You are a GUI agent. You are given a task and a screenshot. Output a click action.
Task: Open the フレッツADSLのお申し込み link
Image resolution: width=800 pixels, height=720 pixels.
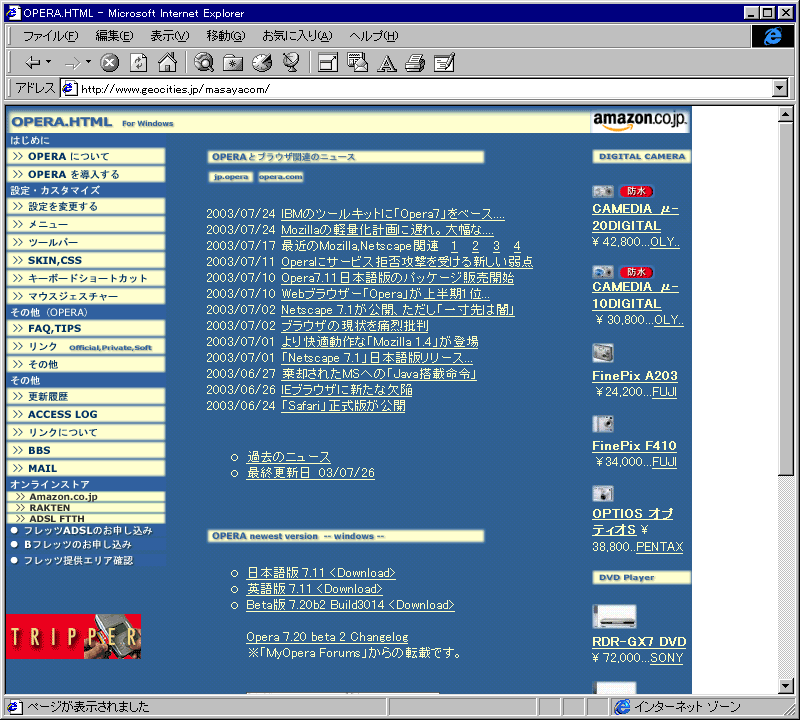[x=88, y=530]
